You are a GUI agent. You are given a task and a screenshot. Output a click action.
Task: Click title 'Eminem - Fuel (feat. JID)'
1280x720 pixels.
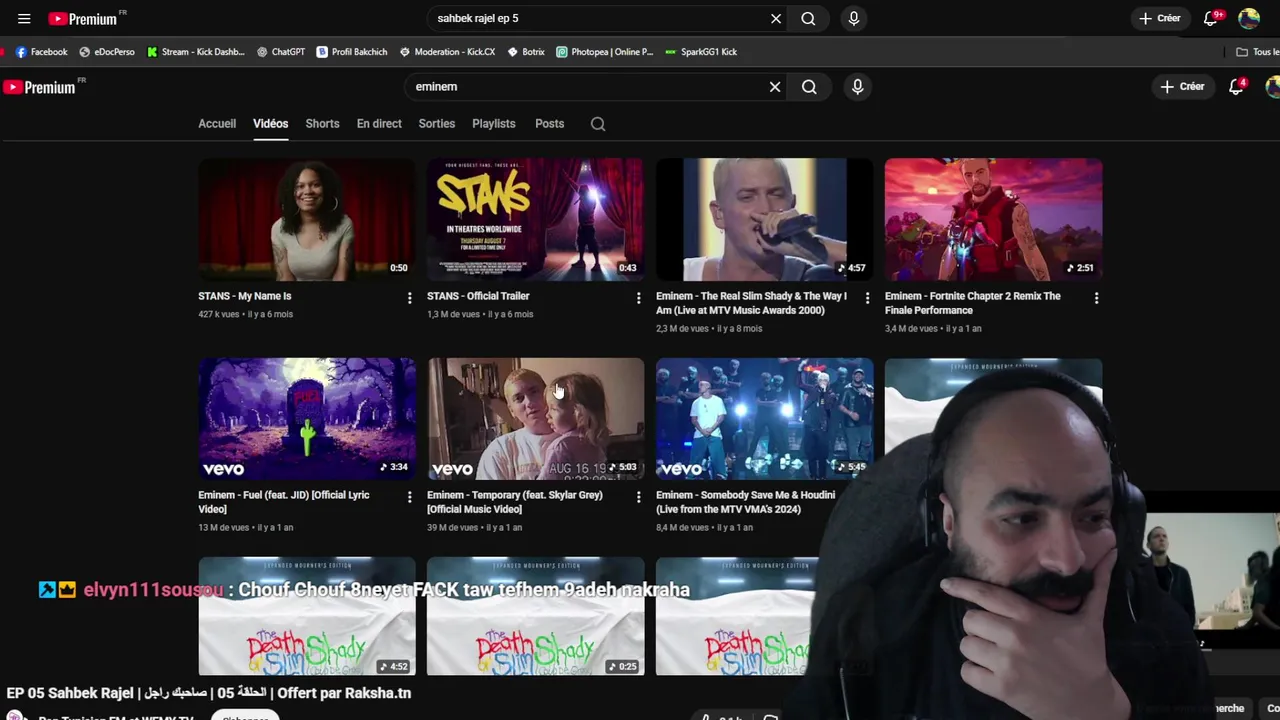[x=284, y=502]
